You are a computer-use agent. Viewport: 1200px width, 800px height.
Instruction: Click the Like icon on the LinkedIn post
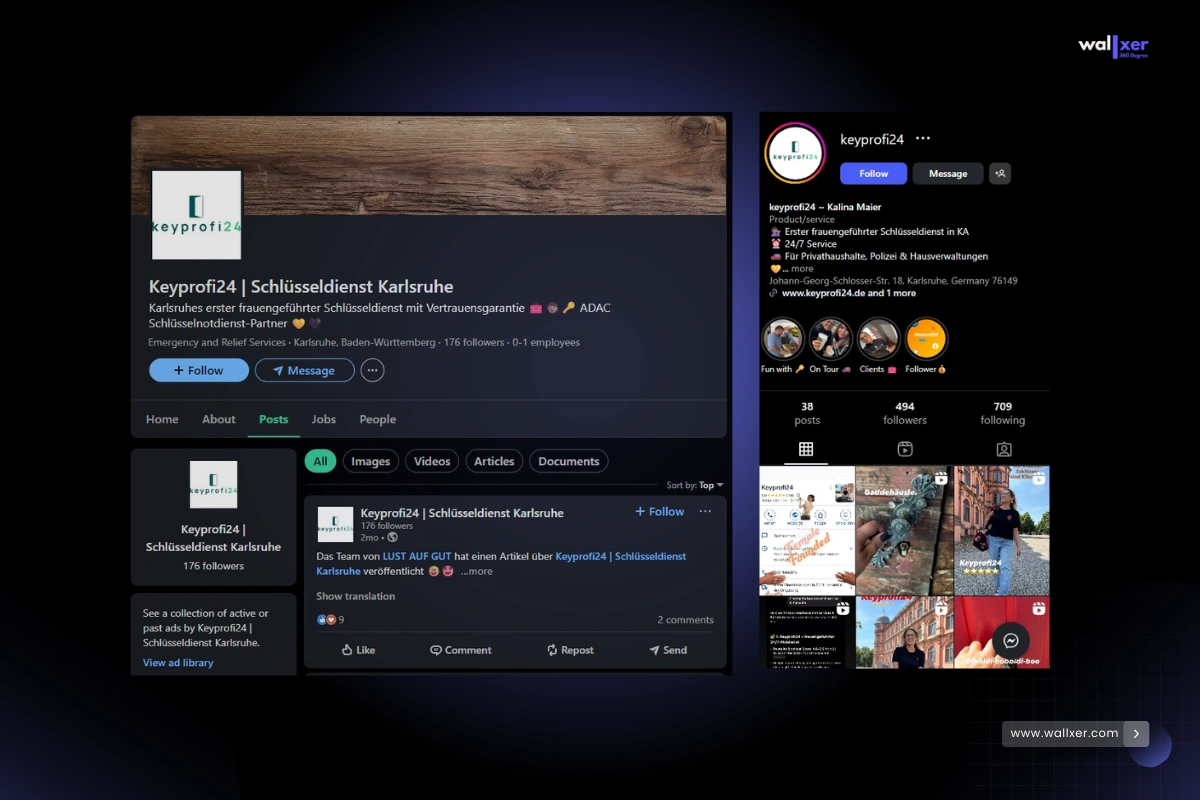point(348,650)
